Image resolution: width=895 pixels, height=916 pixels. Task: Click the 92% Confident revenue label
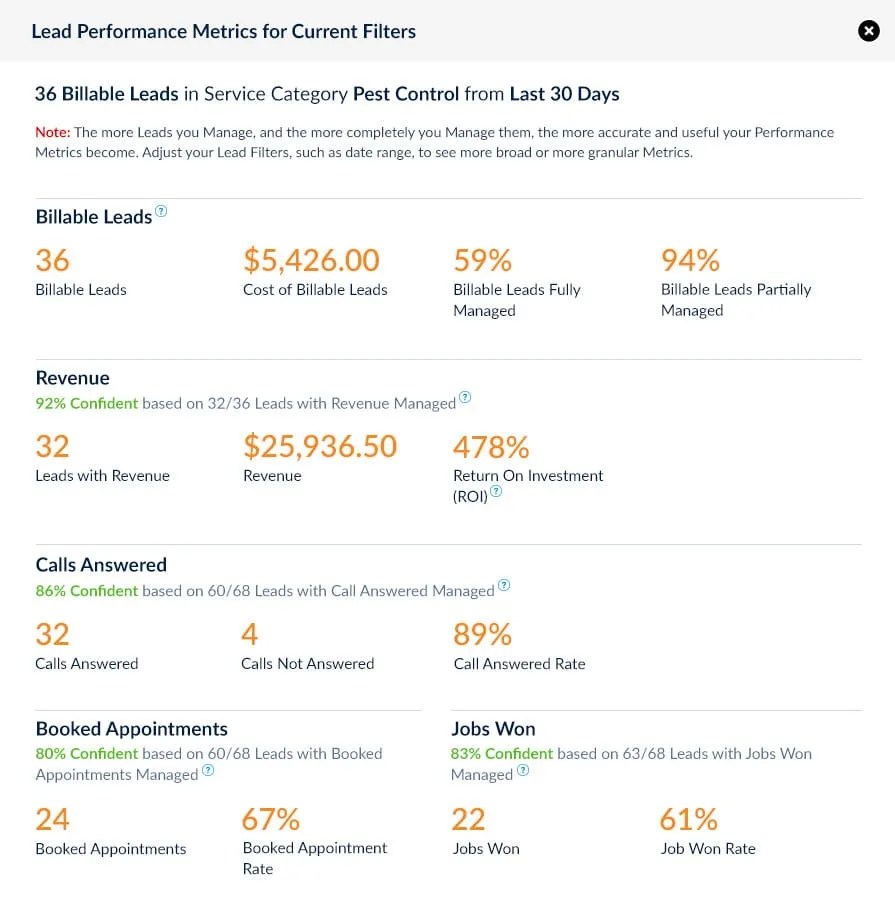[x=87, y=404]
